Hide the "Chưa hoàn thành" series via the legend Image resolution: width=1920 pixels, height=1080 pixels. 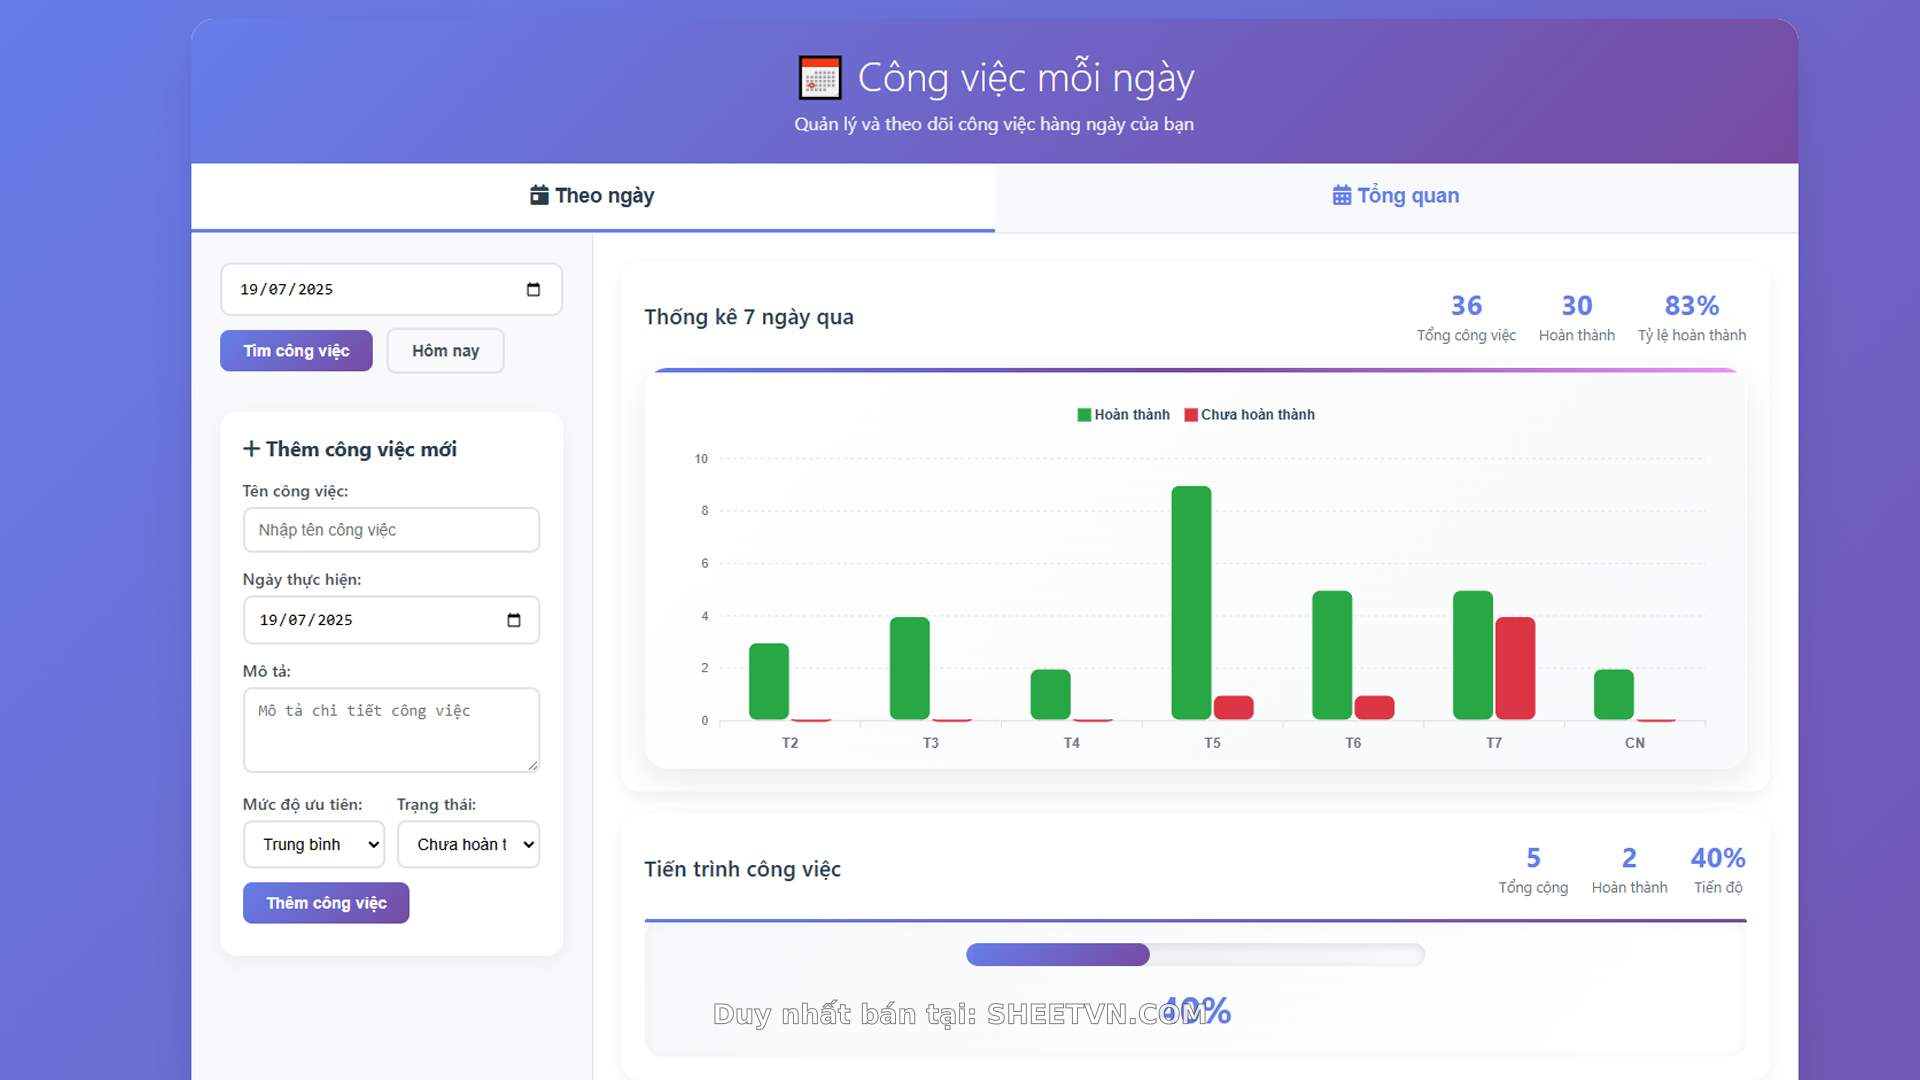click(x=1249, y=414)
